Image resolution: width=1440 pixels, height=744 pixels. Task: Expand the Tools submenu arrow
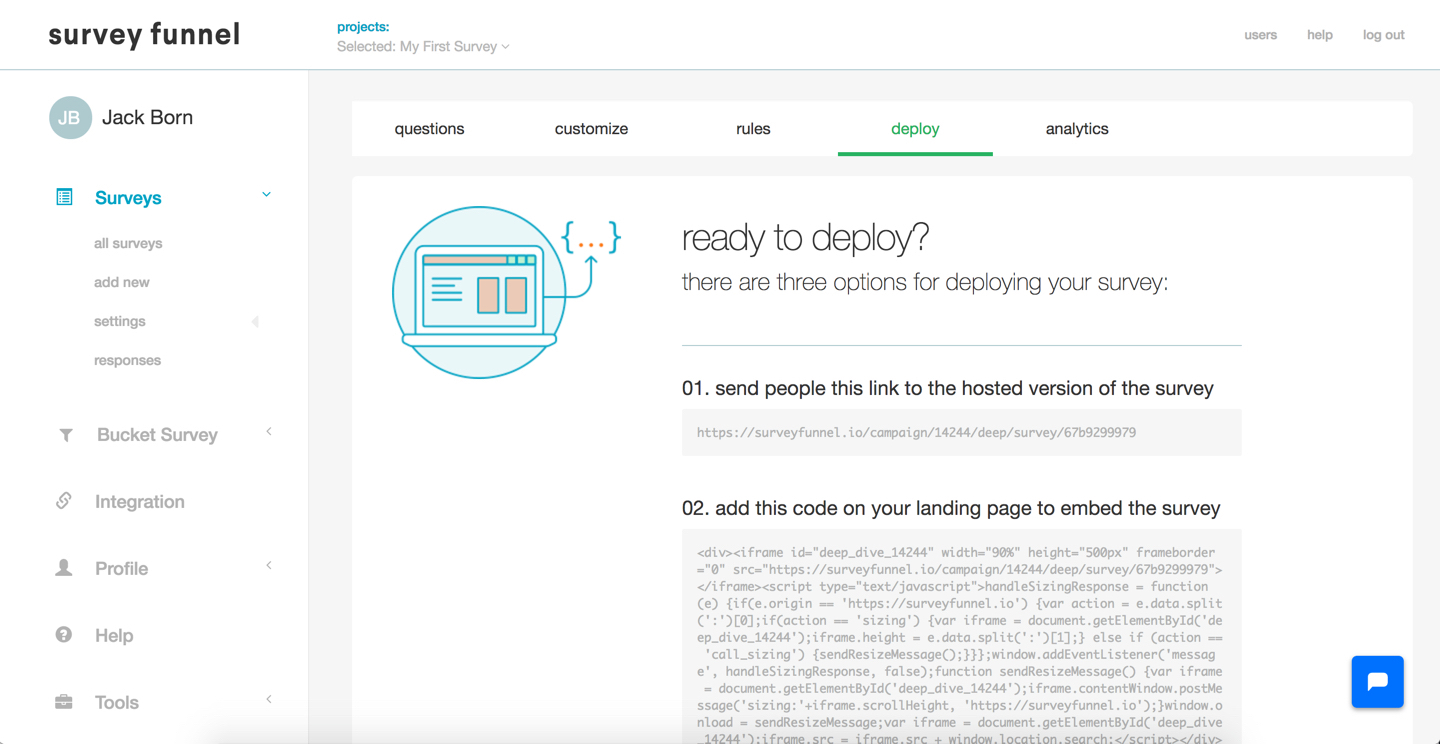pyautogui.click(x=269, y=700)
